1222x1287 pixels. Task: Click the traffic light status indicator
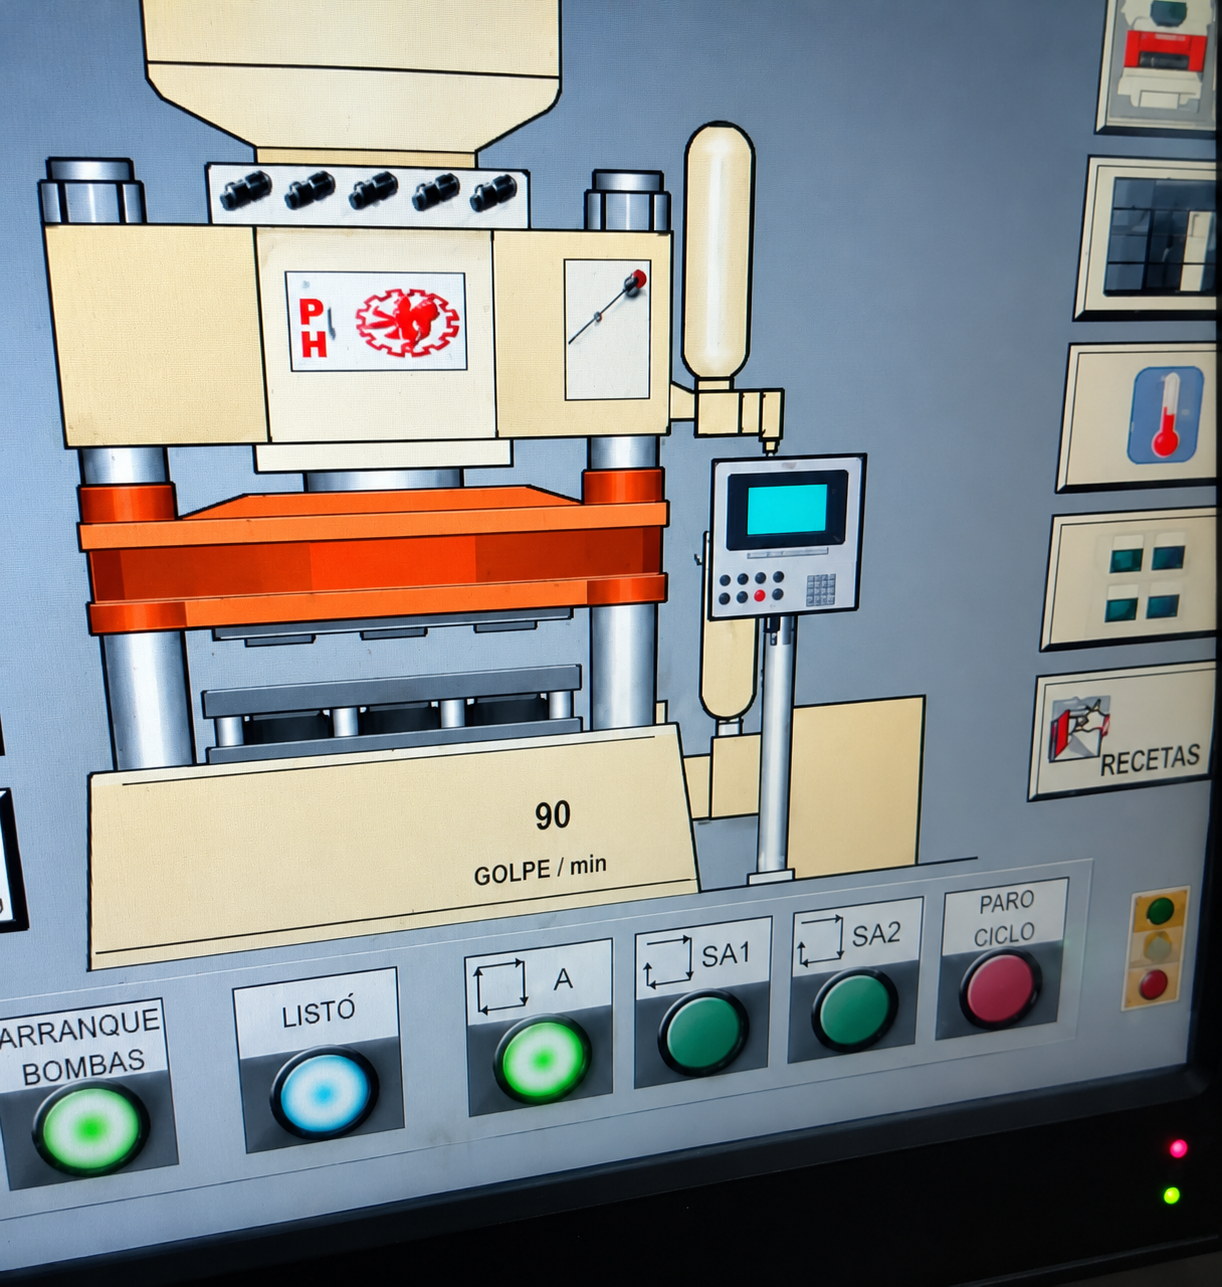1157,948
